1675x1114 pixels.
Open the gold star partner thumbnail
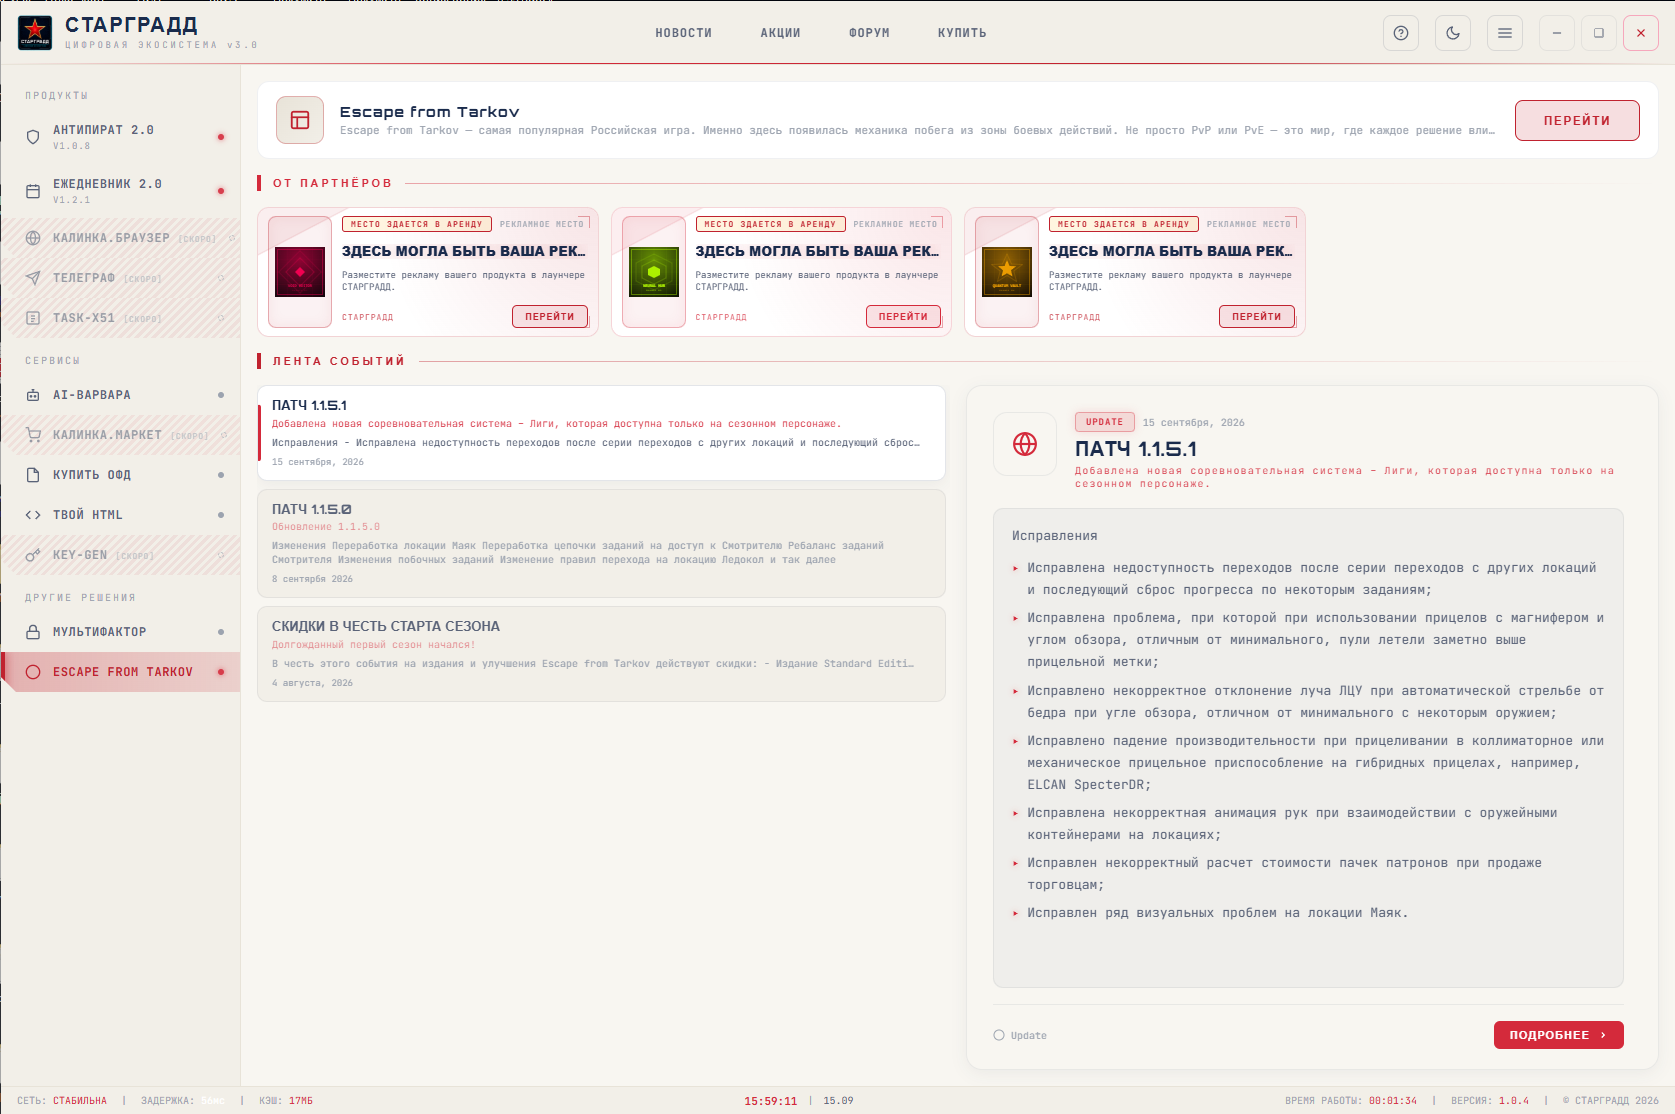(x=1007, y=272)
